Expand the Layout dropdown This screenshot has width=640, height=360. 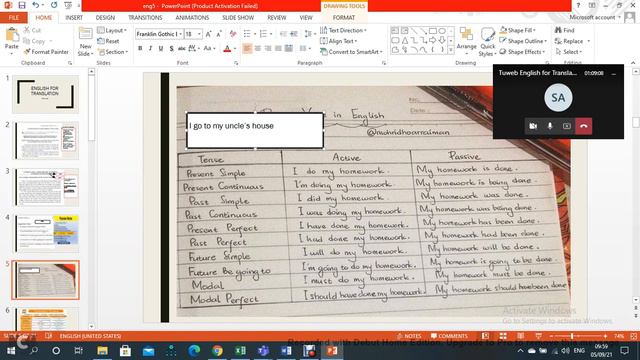(x=112, y=30)
